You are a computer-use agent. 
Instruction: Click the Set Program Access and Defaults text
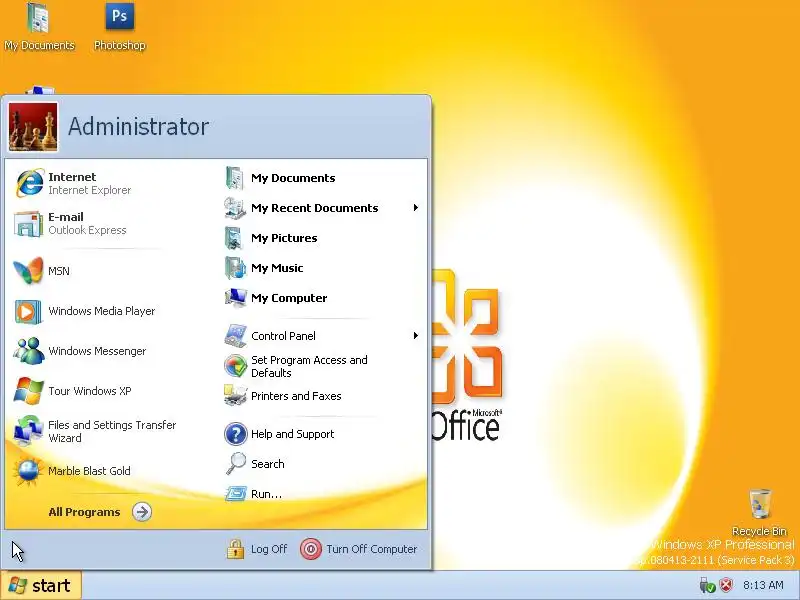click(309, 366)
